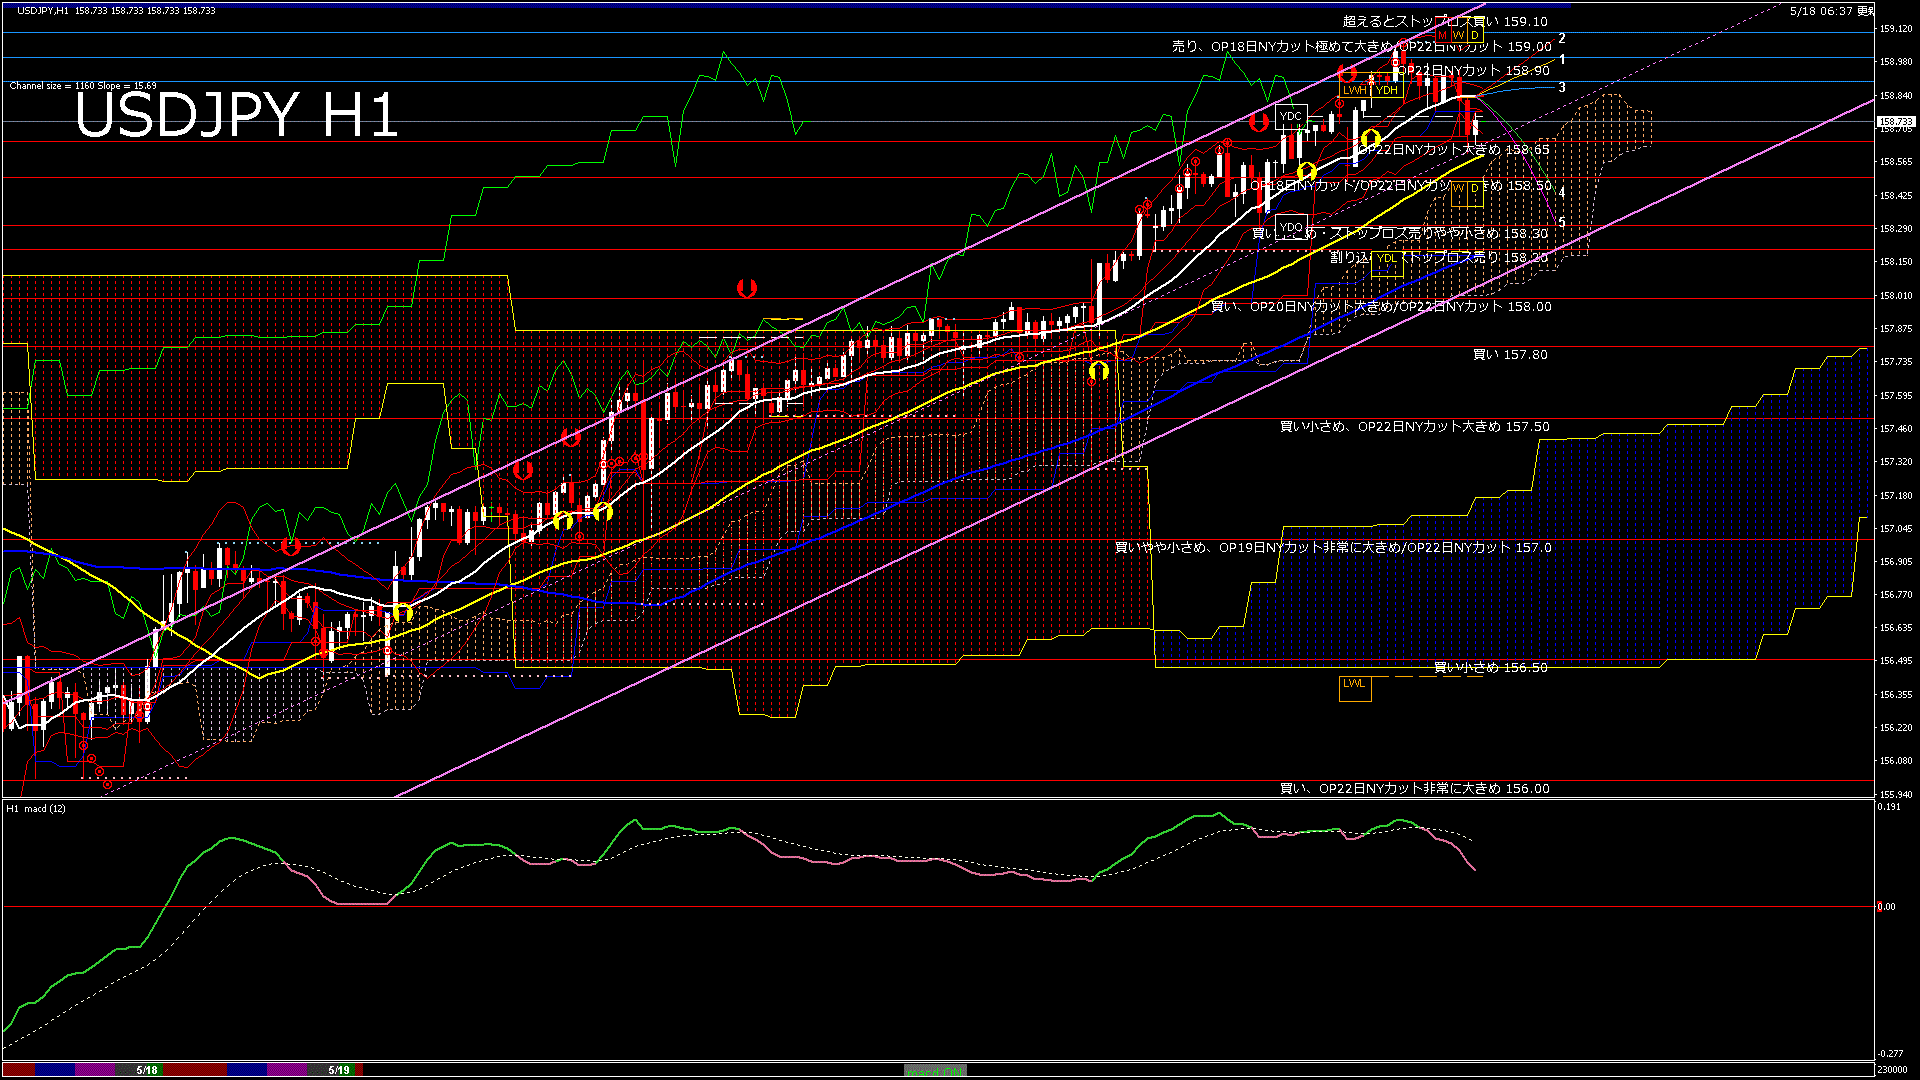Click the first purple session bar segment
This screenshot has width=1920, height=1080.
[x=95, y=1070]
